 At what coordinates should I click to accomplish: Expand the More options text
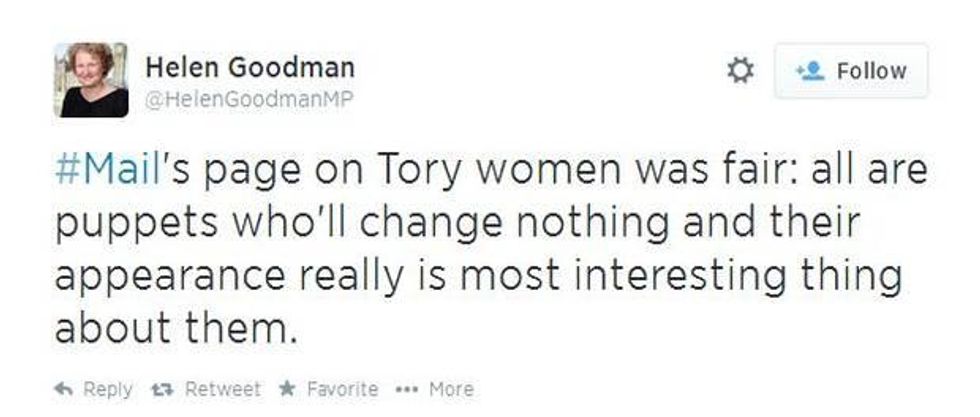click(x=451, y=389)
